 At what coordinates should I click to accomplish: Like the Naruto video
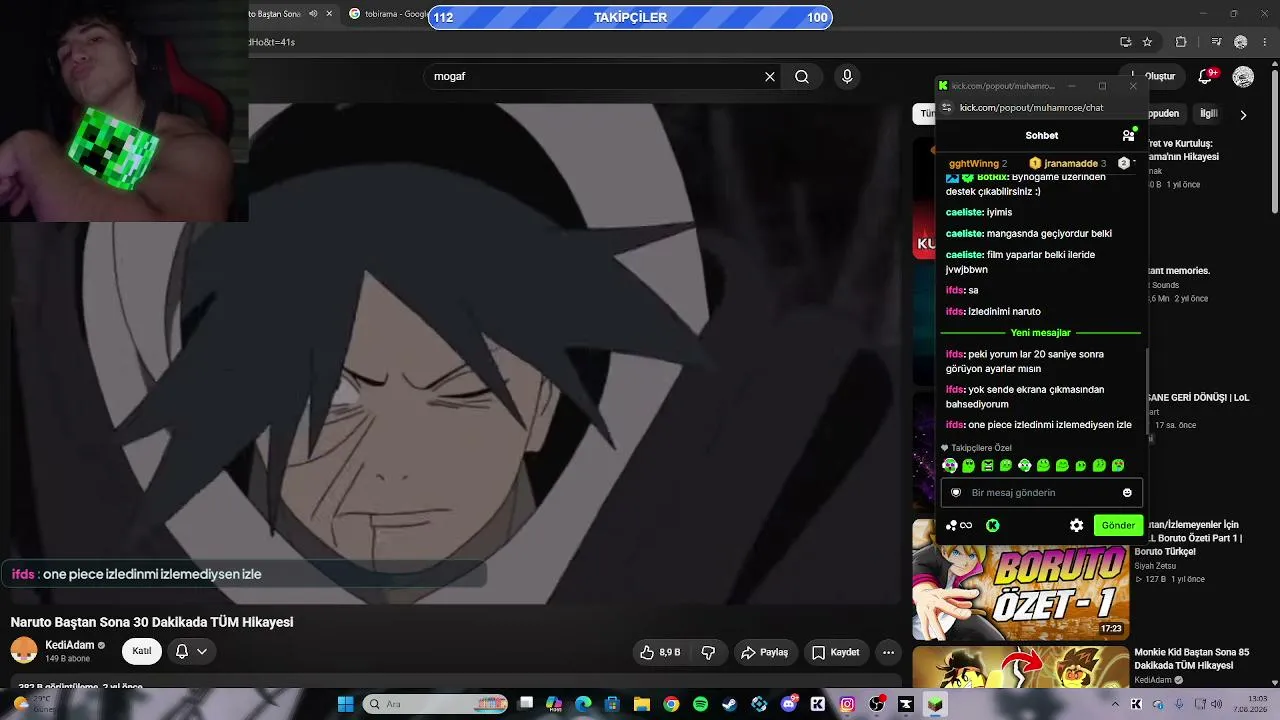click(x=661, y=652)
